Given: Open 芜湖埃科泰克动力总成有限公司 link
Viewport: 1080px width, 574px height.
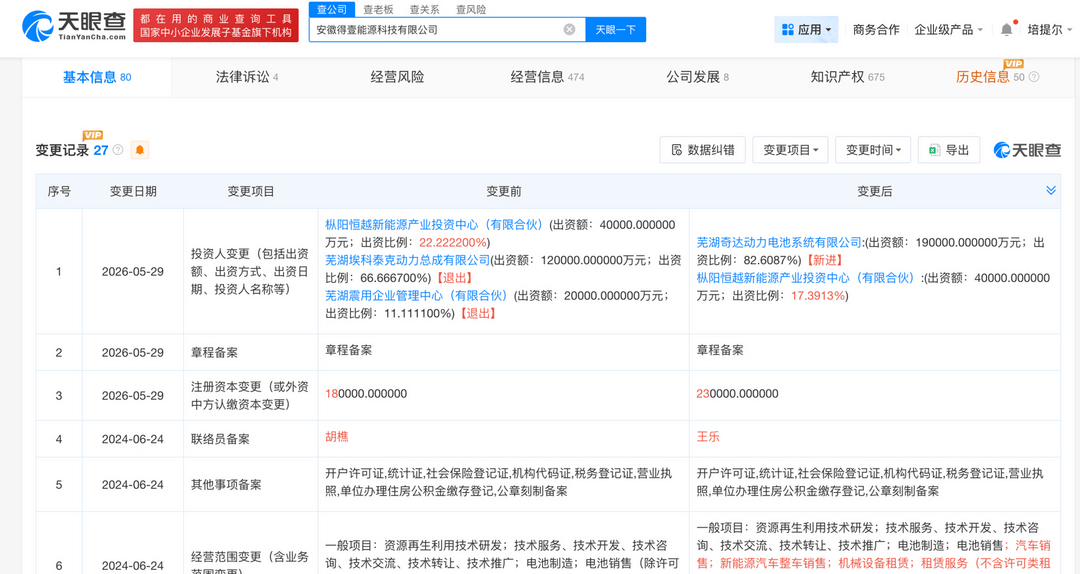Looking at the screenshot, I should (x=407, y=260).
